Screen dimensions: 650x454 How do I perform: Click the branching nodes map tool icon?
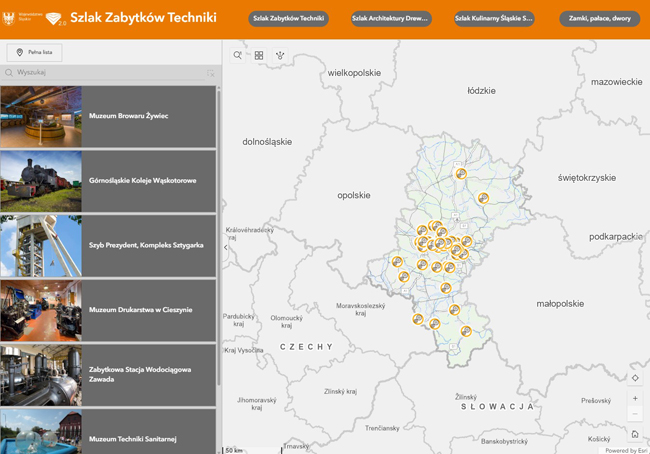point(280,55)
